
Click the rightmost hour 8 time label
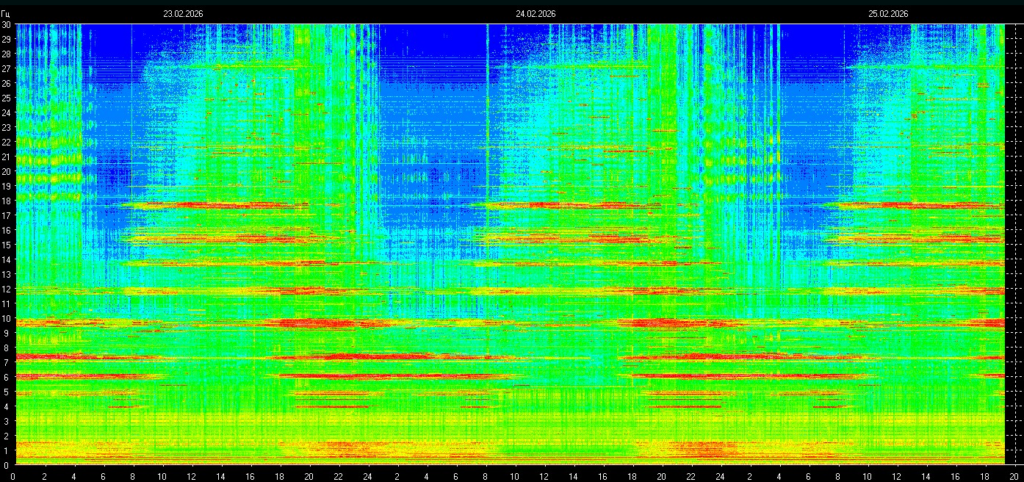[837, 475]
